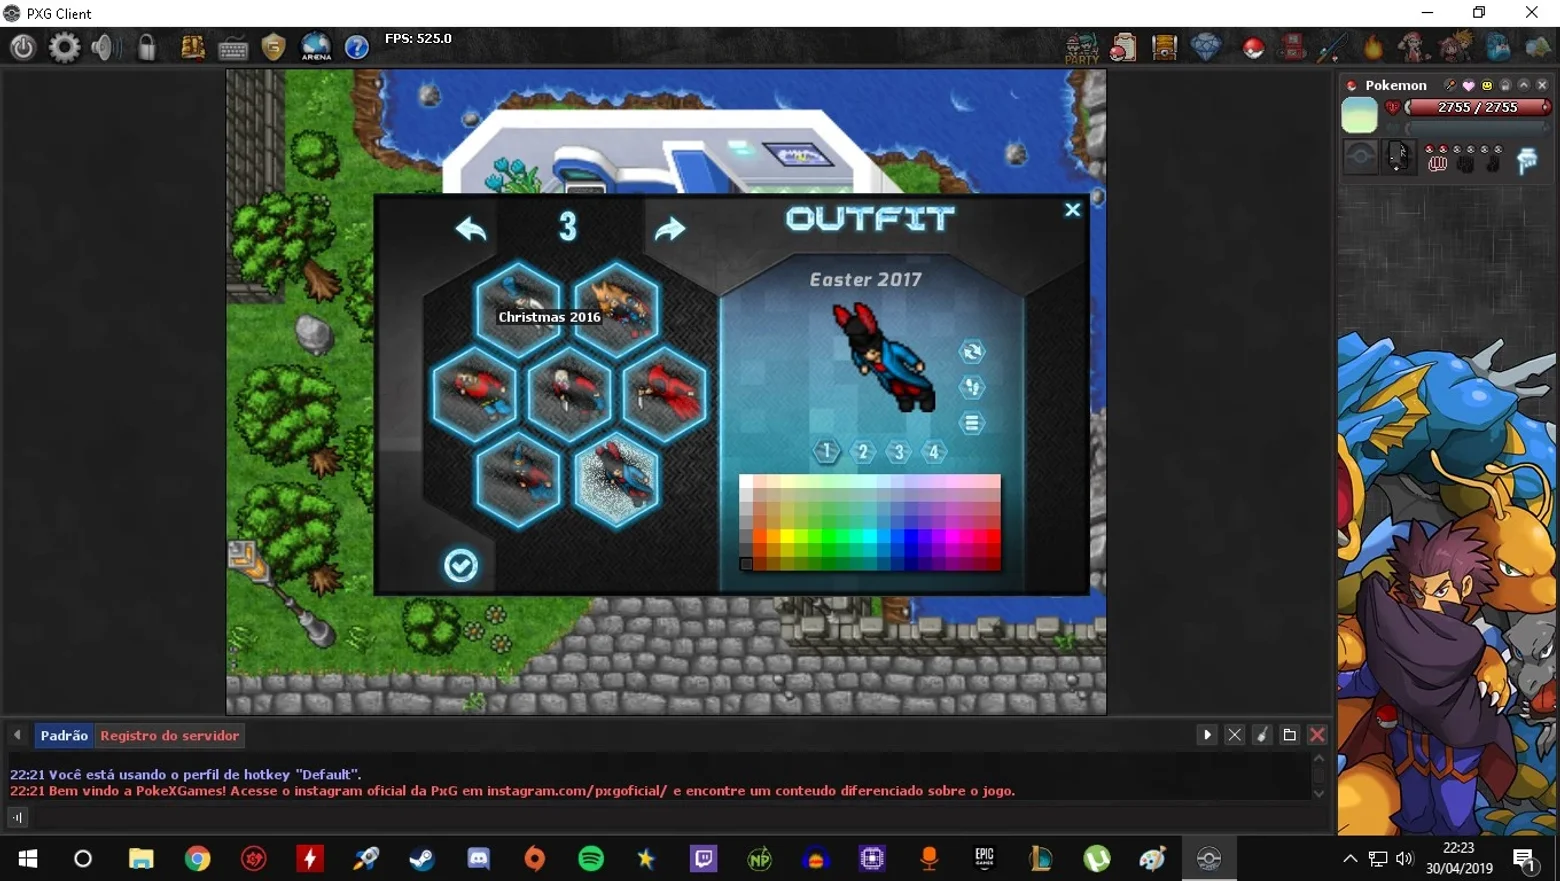Click the yellow smiley icon in Pokemon panel

click(x=1487, y=85)
